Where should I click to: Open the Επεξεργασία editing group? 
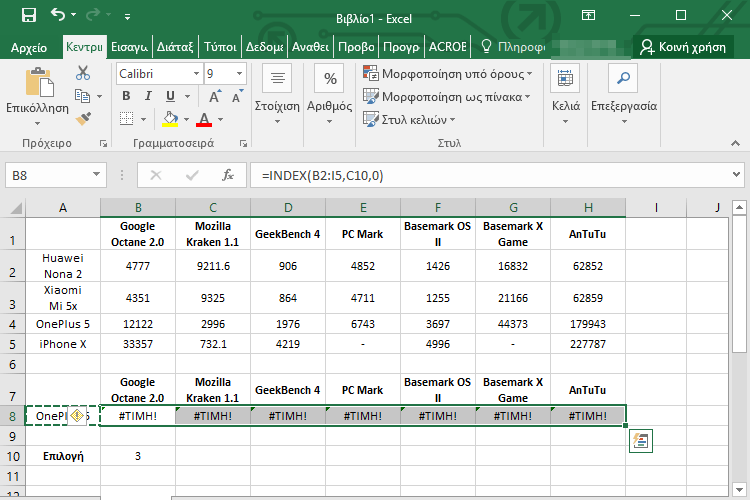(624, 94)
